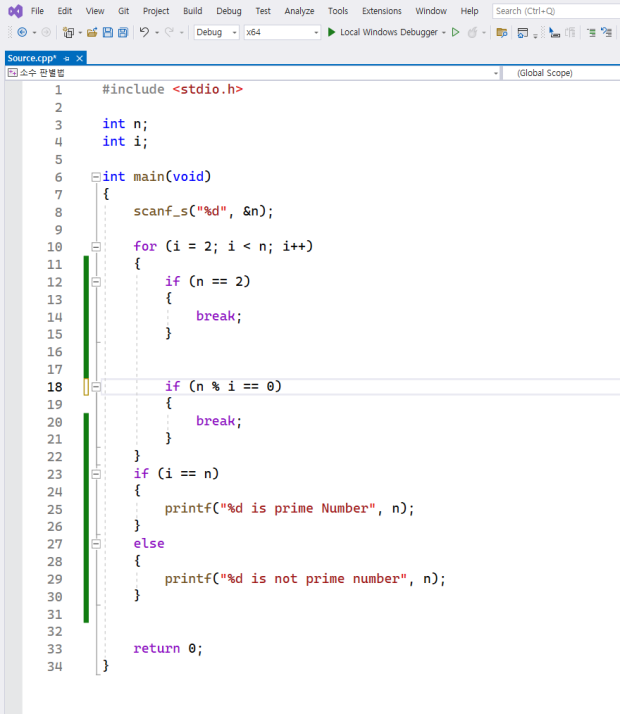Open the Help menu
This screenshot has width=620, height=714.
[469, 11]
